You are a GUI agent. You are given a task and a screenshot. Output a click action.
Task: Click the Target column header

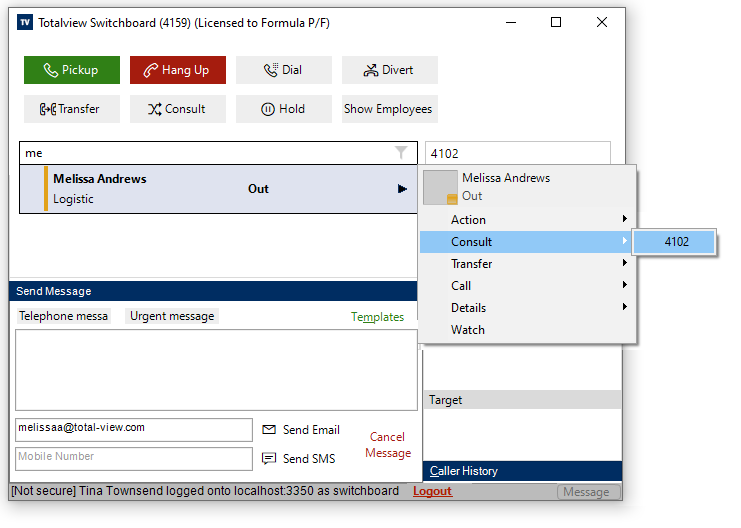523,400
